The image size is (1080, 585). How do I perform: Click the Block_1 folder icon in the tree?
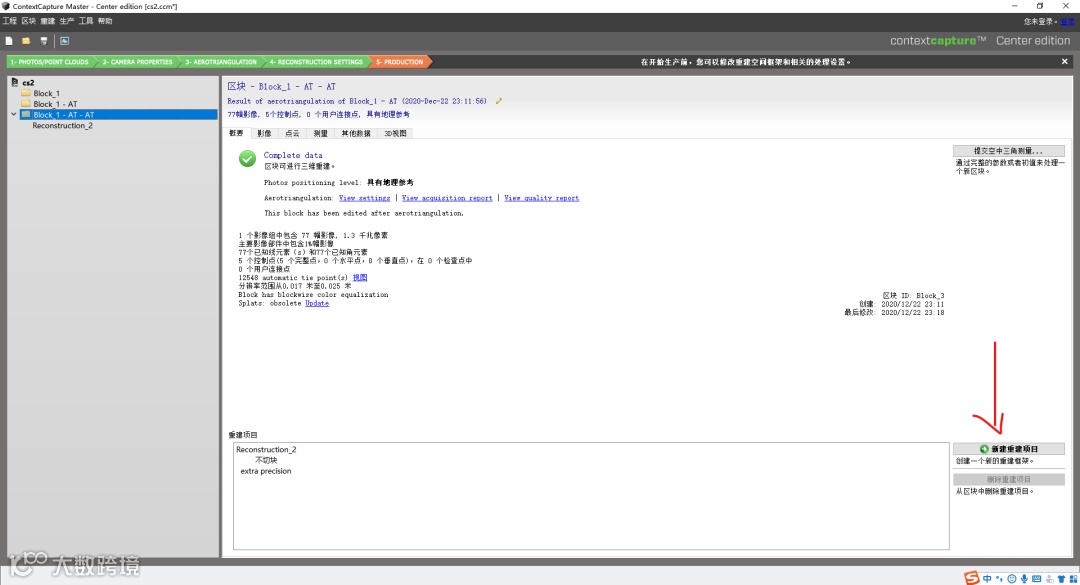coord(26,93)
